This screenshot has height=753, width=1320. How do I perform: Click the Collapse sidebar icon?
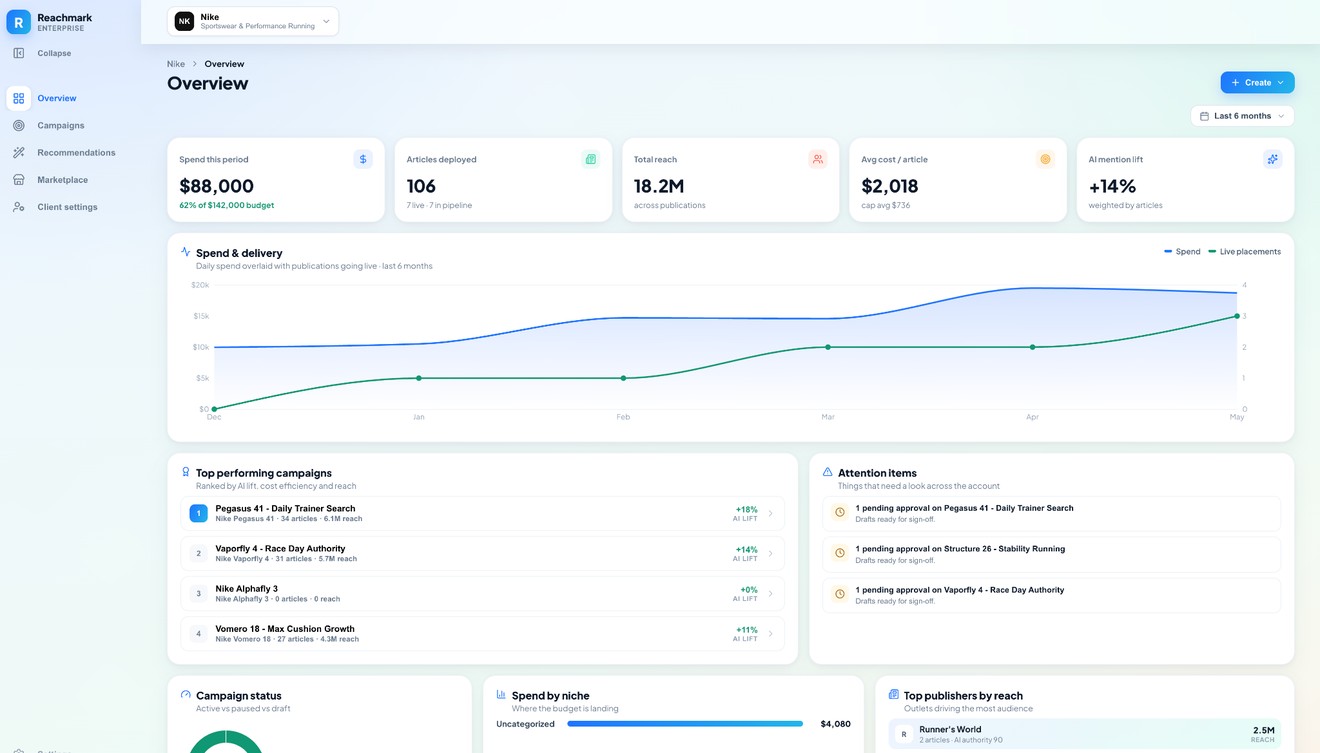pos(18,53)
